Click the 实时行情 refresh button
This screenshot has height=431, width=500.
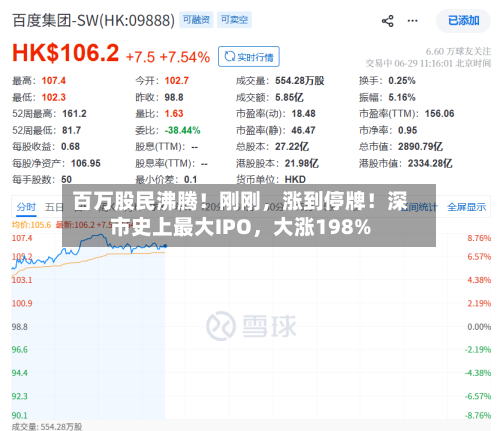249,57
